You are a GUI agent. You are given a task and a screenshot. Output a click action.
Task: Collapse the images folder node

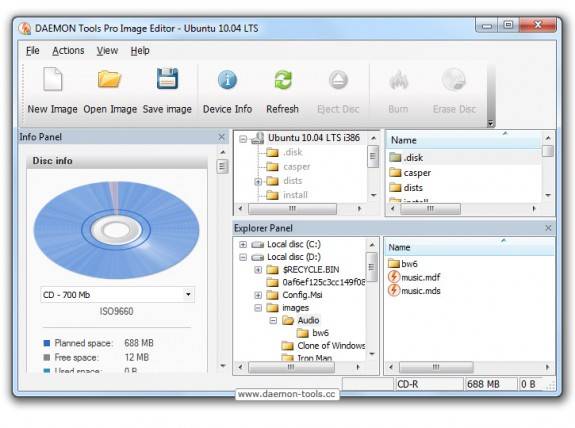258,308
